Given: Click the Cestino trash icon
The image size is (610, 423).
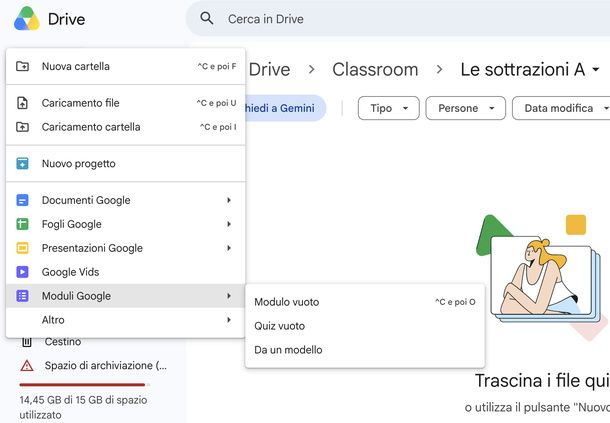Looking at the screenshot, I should (26, 342).
